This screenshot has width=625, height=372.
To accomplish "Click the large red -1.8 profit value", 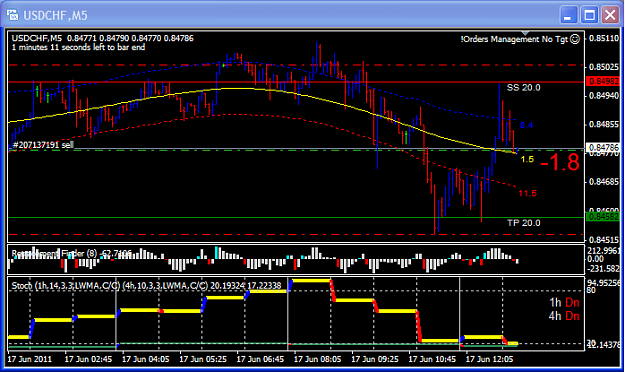I will tap(560, 162).
